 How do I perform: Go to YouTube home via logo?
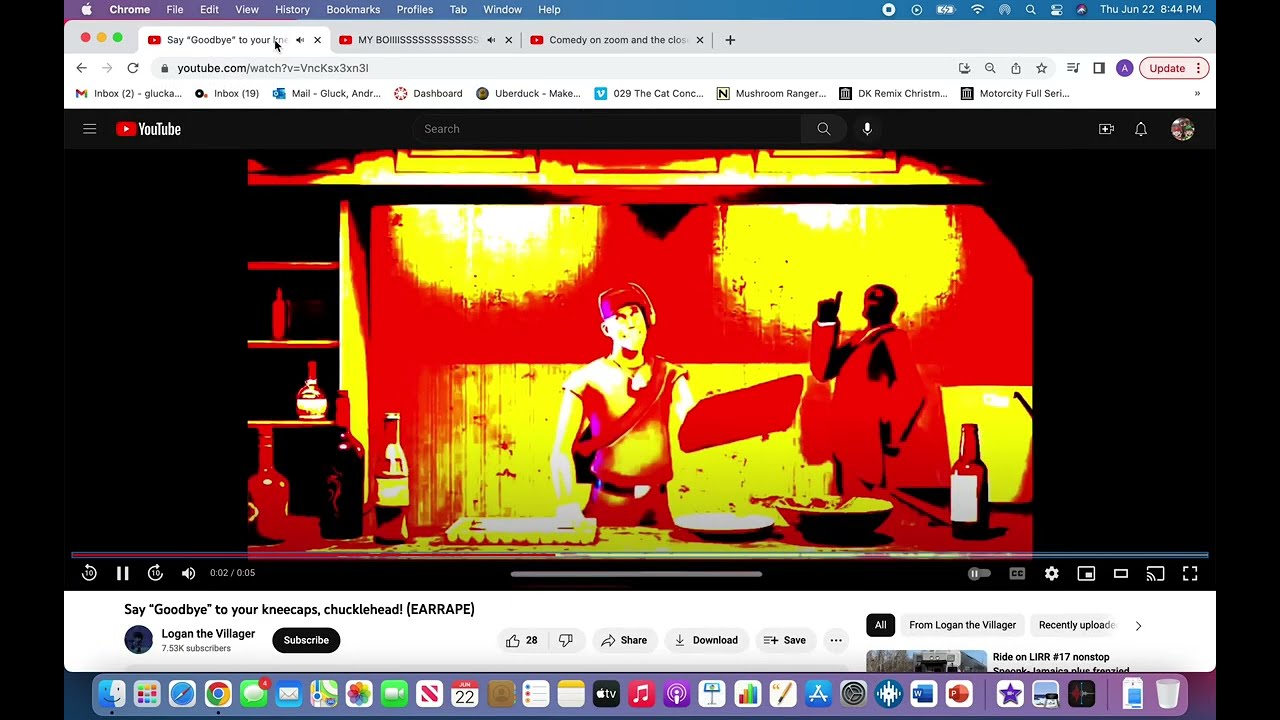[x=148, y=129]
